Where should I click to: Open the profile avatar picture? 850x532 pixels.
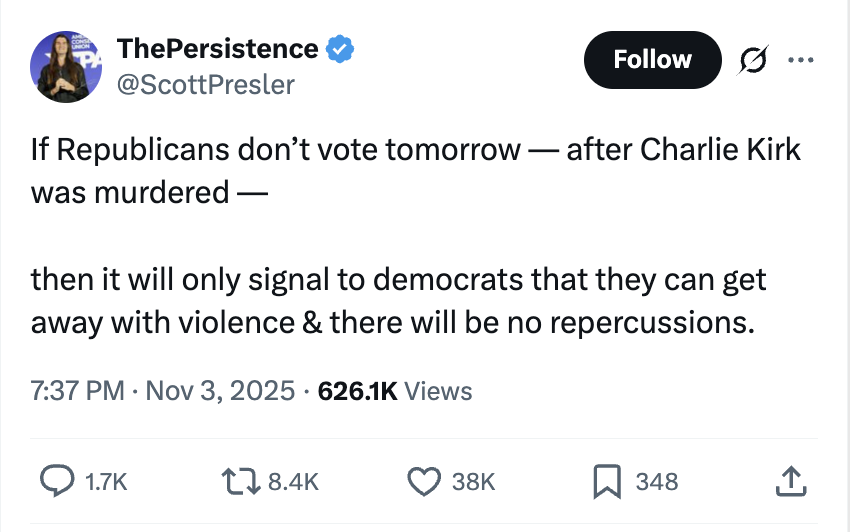(x=68, y=67)
